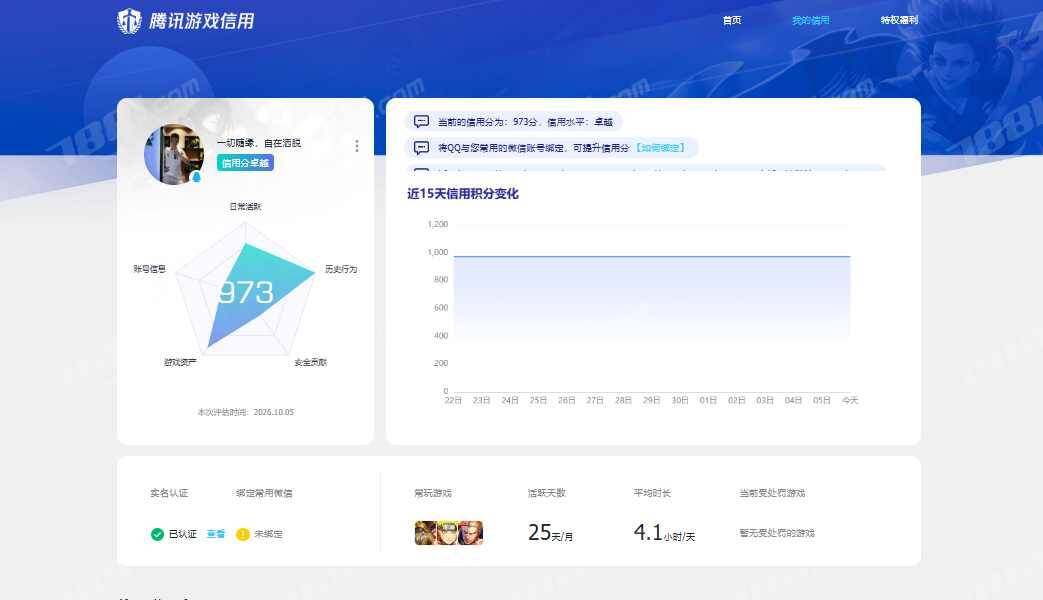
Task: Click the 暂无受处罚的游戏 text
Action: coord(777,533)
